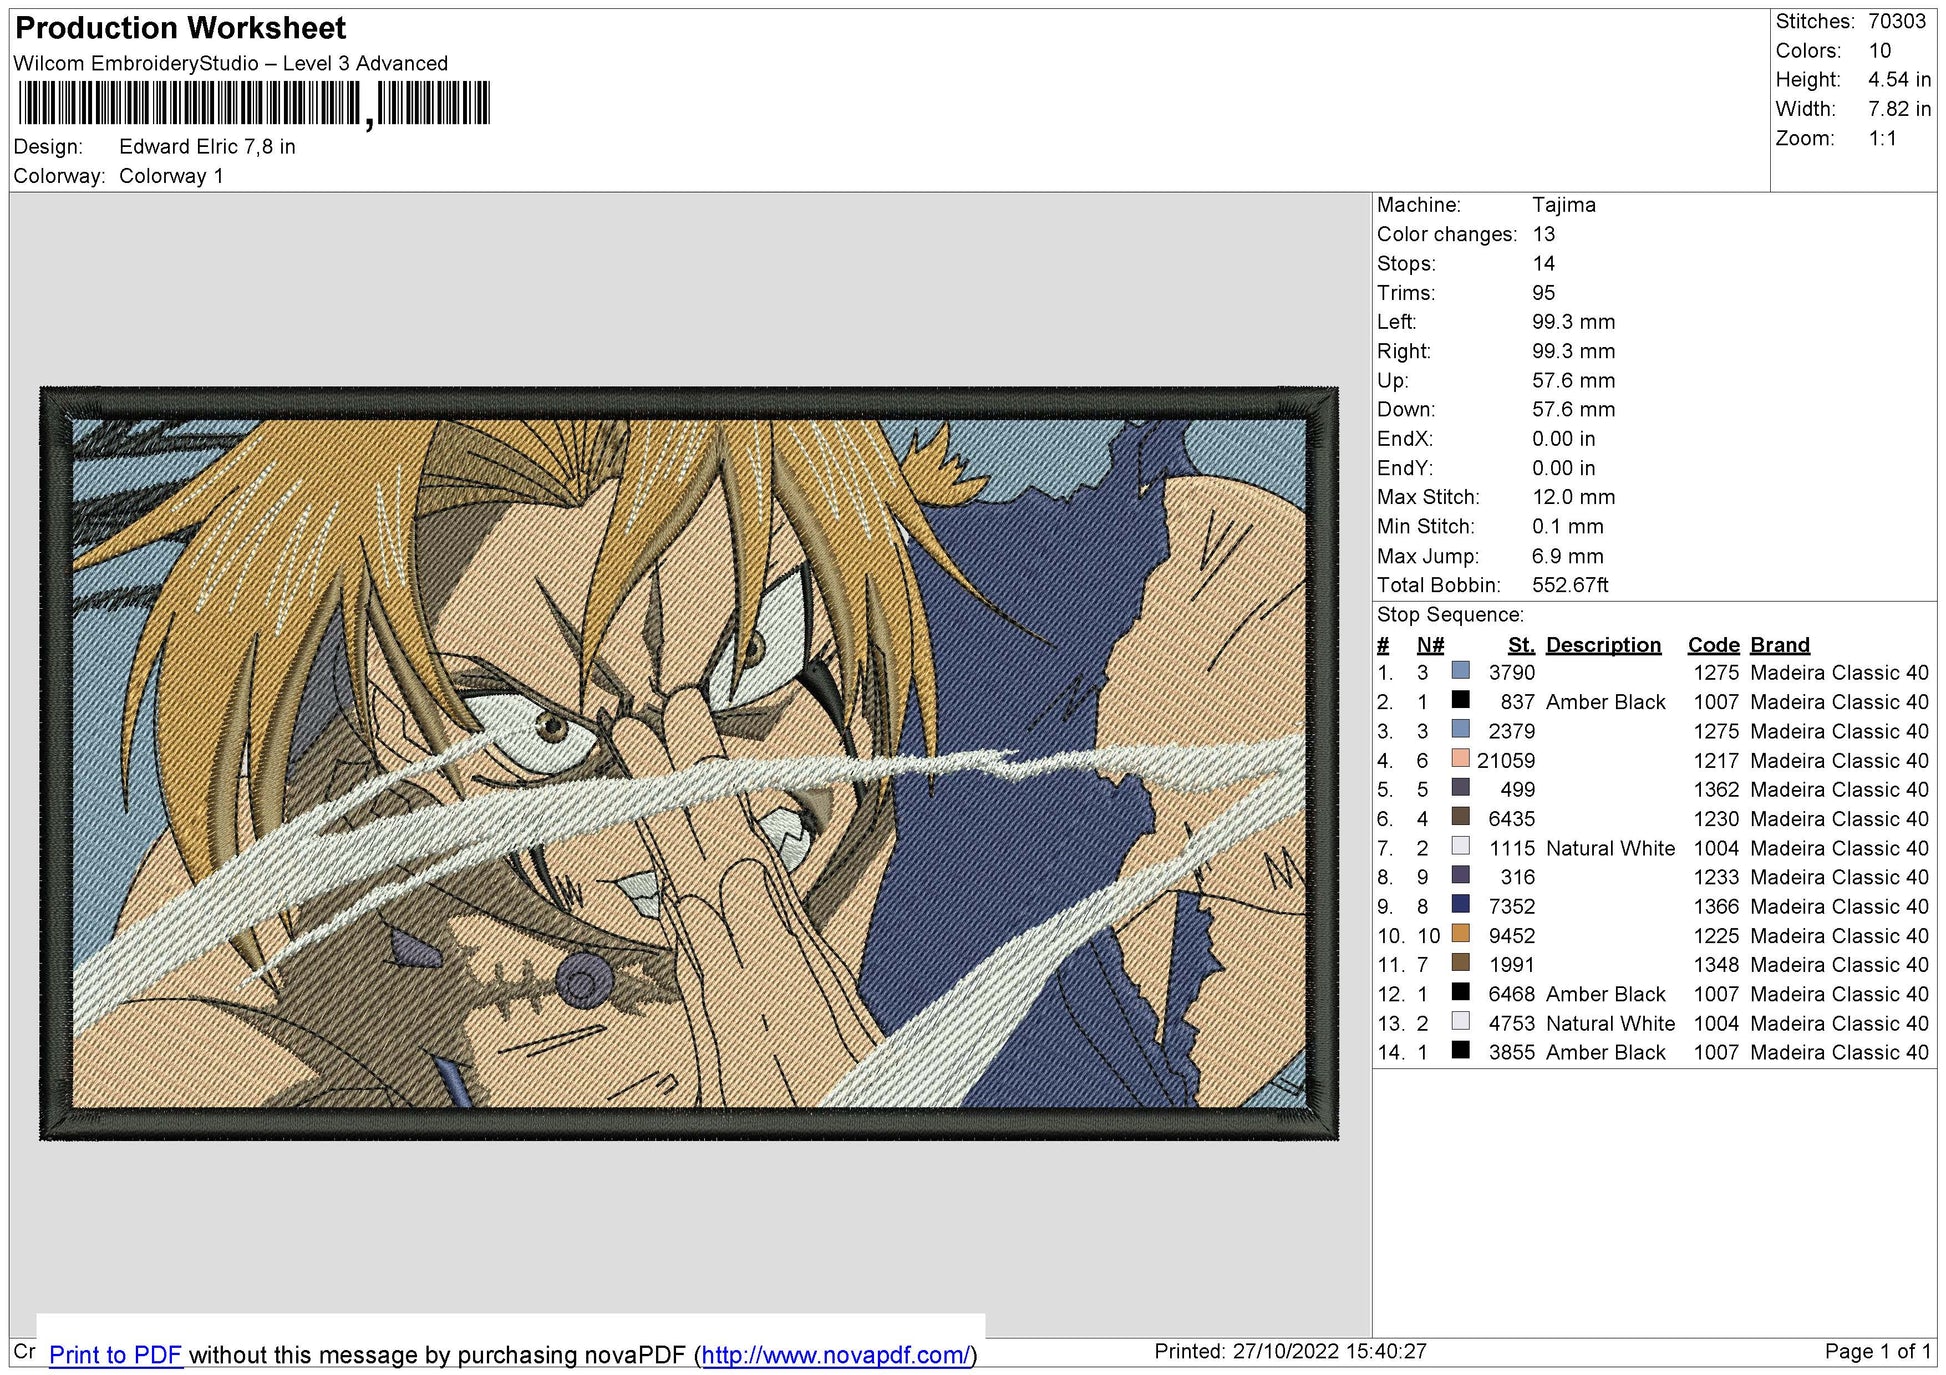This screenshot has width=1946, height=1375.
Task: Click the navy swatch in stop 9
Action: [1461, 905]
